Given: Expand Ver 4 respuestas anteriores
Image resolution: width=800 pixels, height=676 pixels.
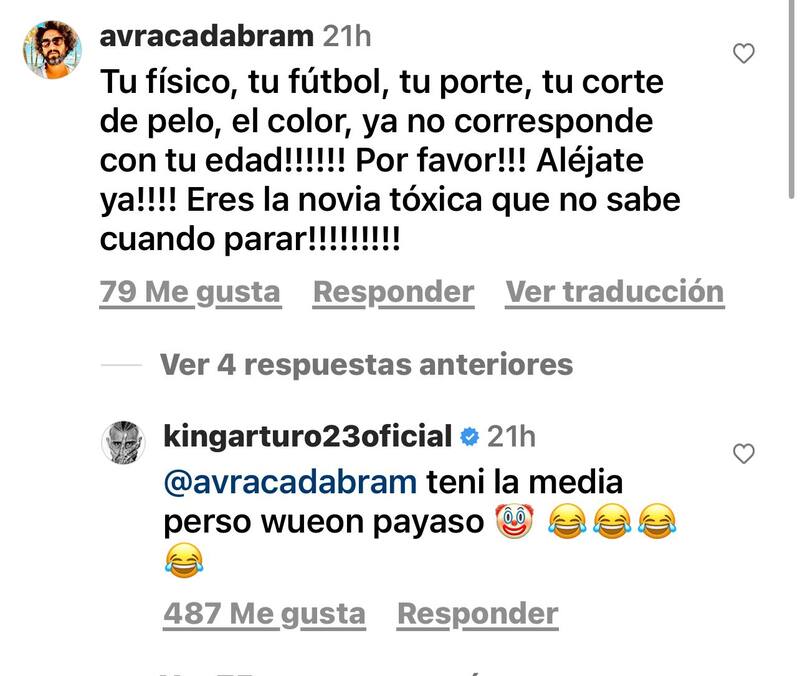Looking at the screenshot, I should pos(366,365).
